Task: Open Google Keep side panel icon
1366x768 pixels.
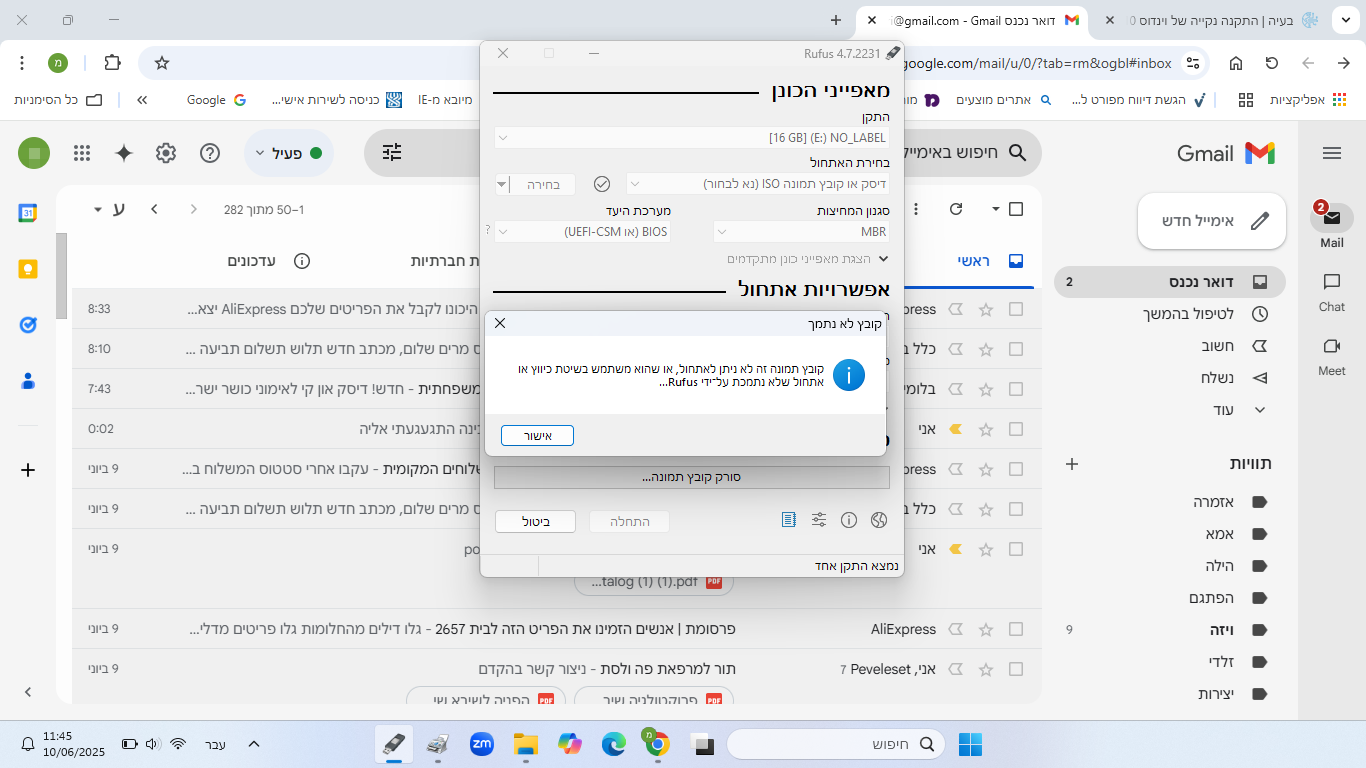Action: 28,269
